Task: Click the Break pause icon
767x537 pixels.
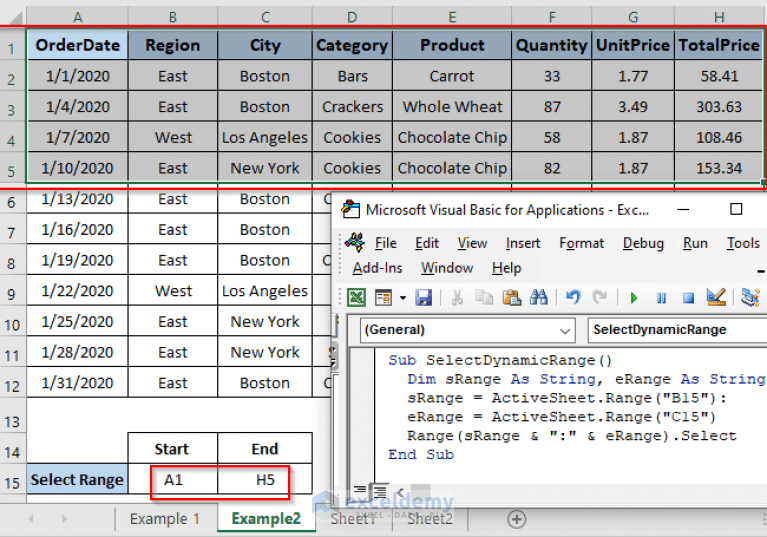Action: coord(661,297)
